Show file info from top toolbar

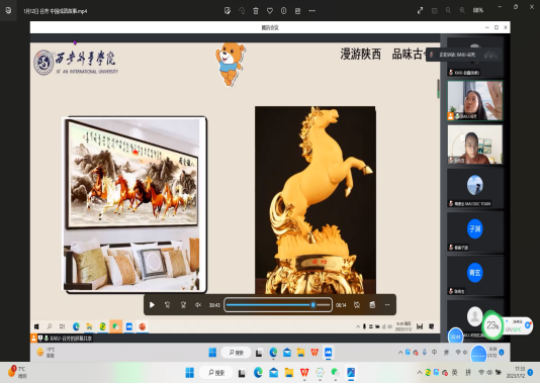(283, 11)
